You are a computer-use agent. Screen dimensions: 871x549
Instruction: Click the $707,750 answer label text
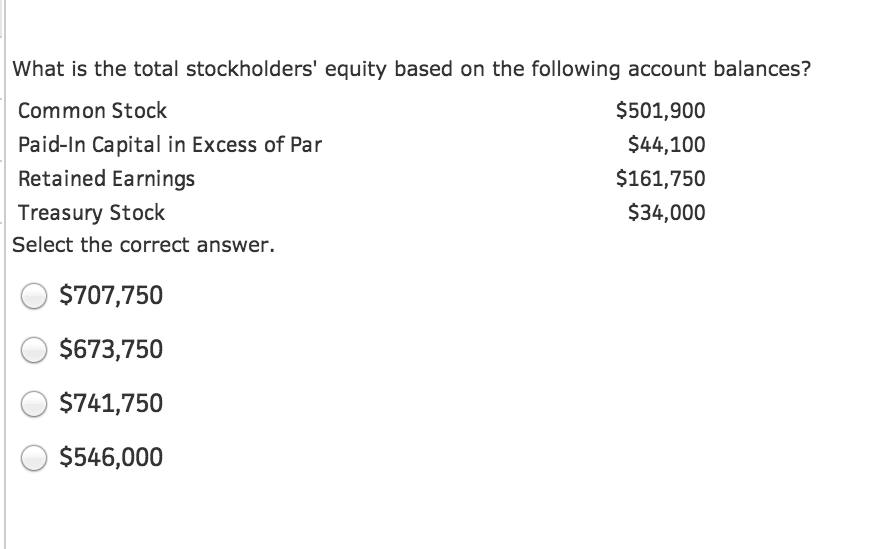(x=111, y=296)
